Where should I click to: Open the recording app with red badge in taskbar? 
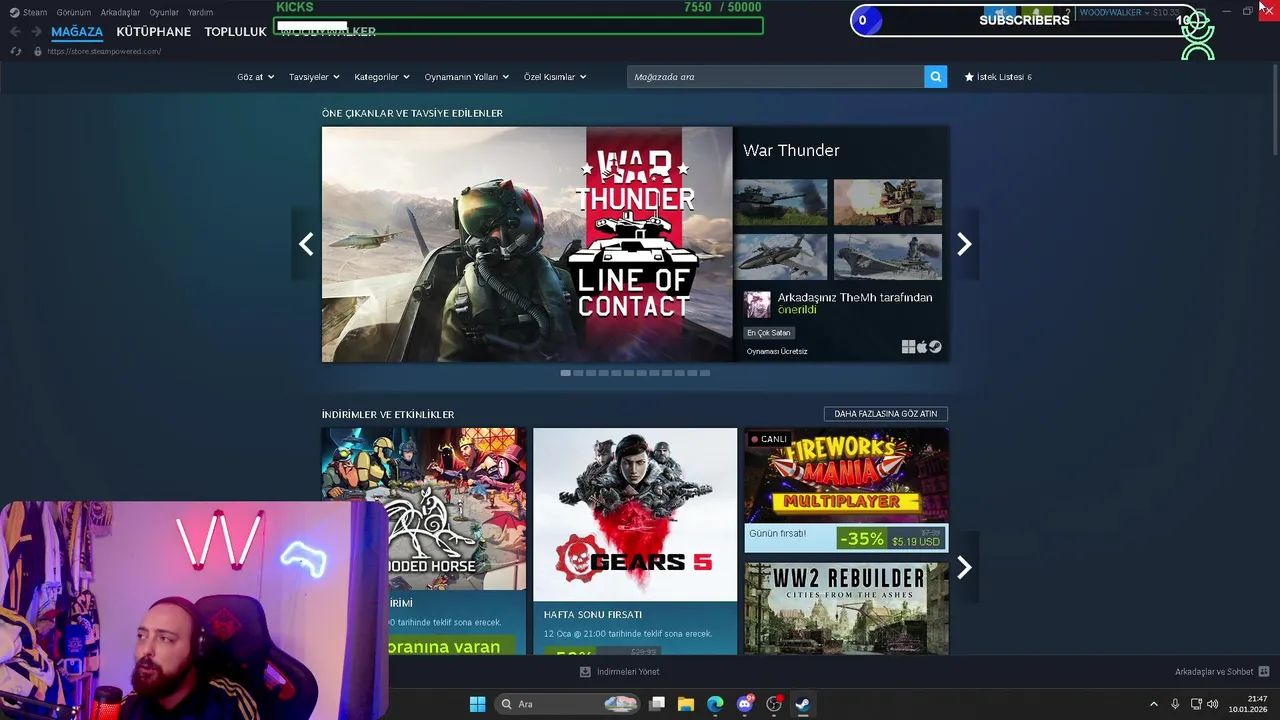tap(773, 704)
